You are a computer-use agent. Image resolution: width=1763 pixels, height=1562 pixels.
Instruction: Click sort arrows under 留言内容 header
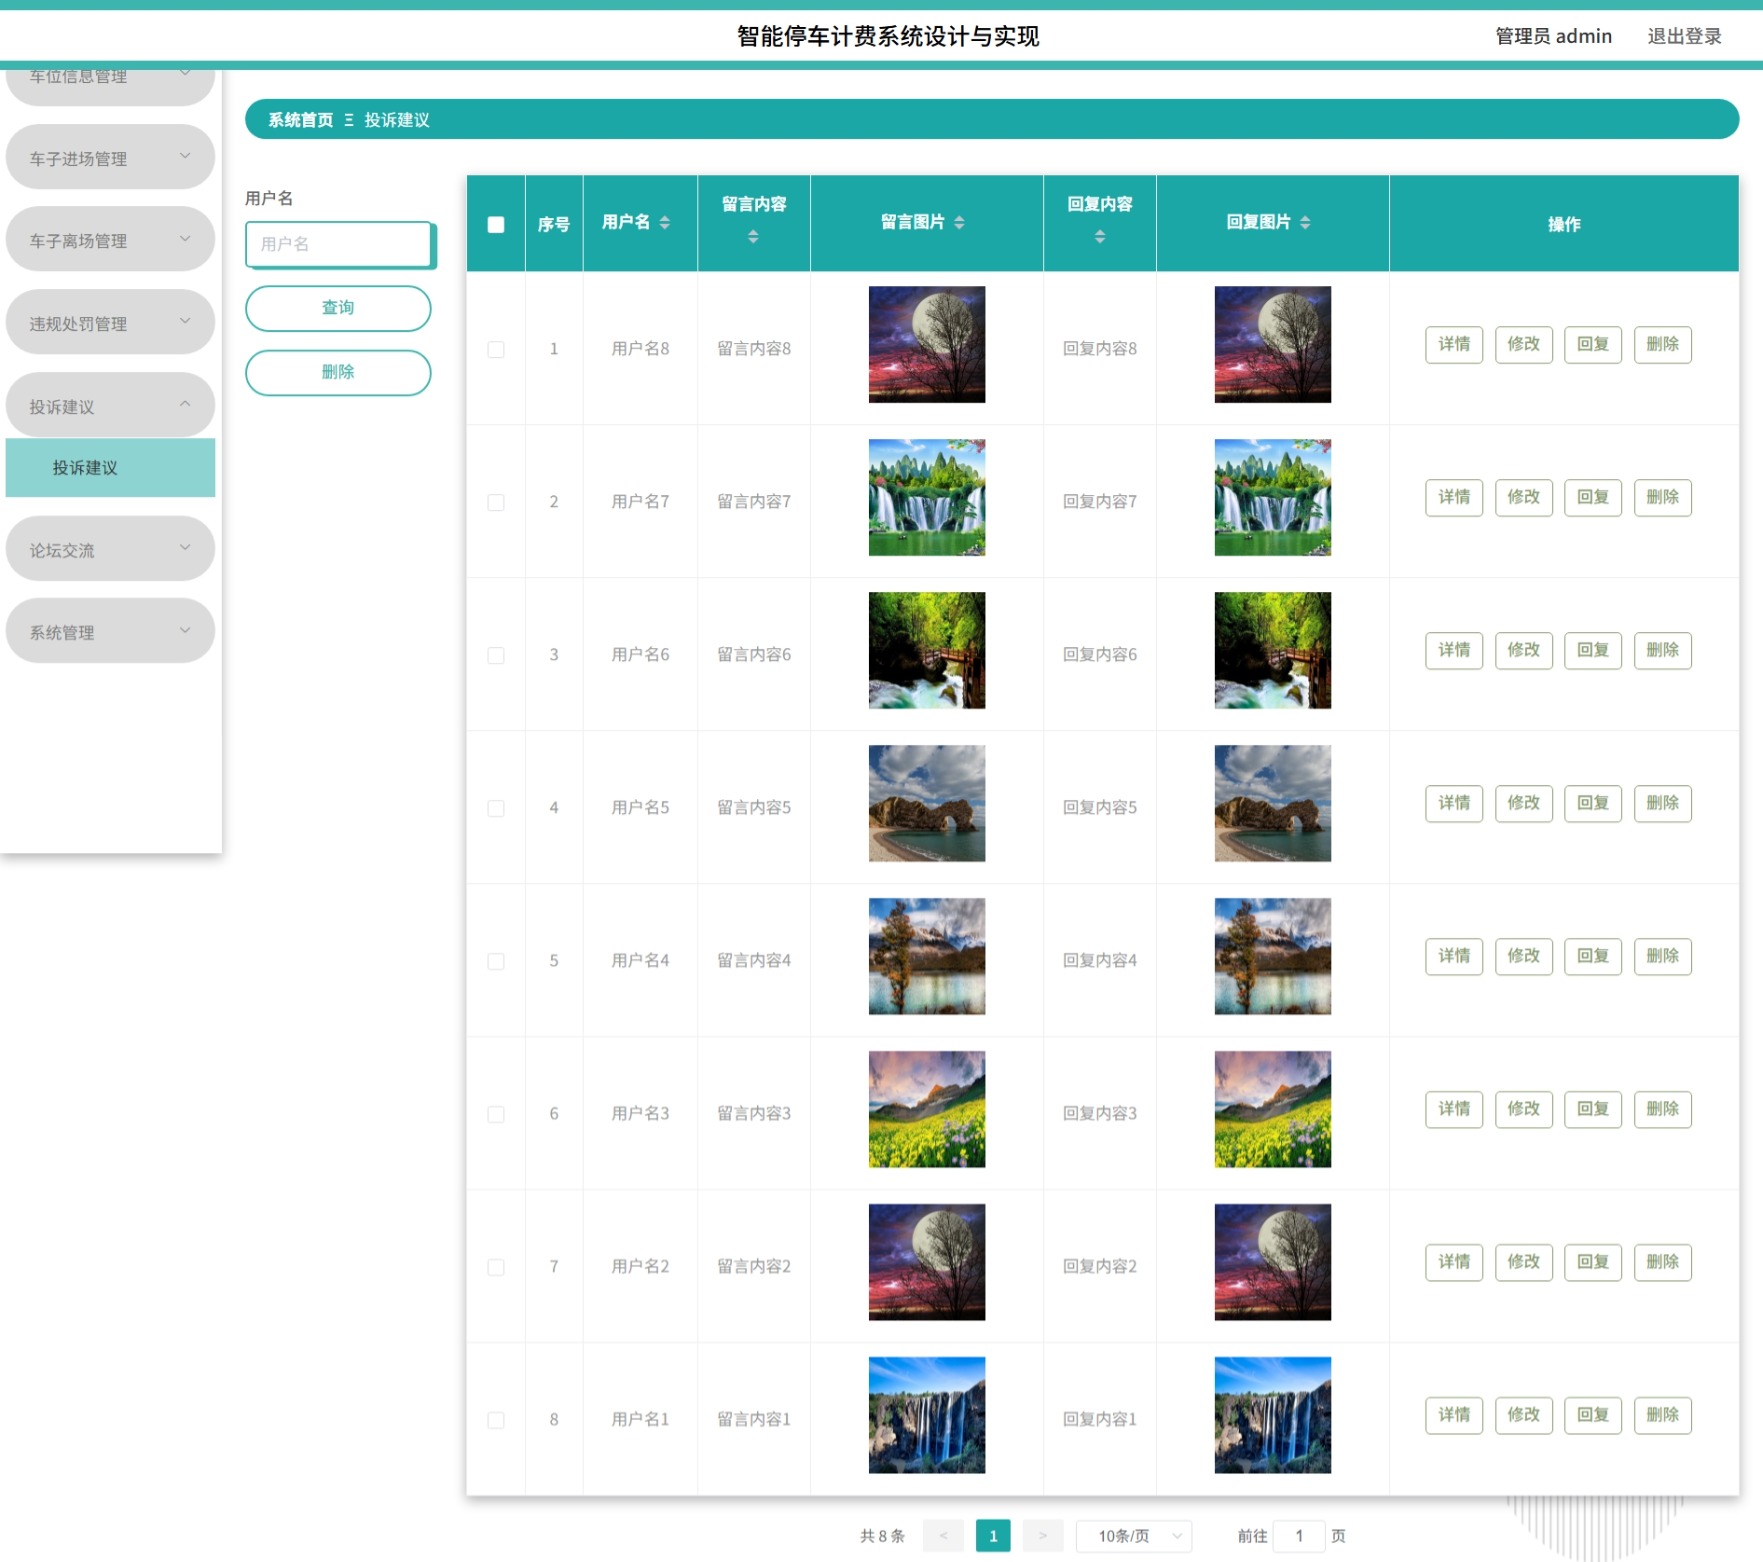point(753,237)
